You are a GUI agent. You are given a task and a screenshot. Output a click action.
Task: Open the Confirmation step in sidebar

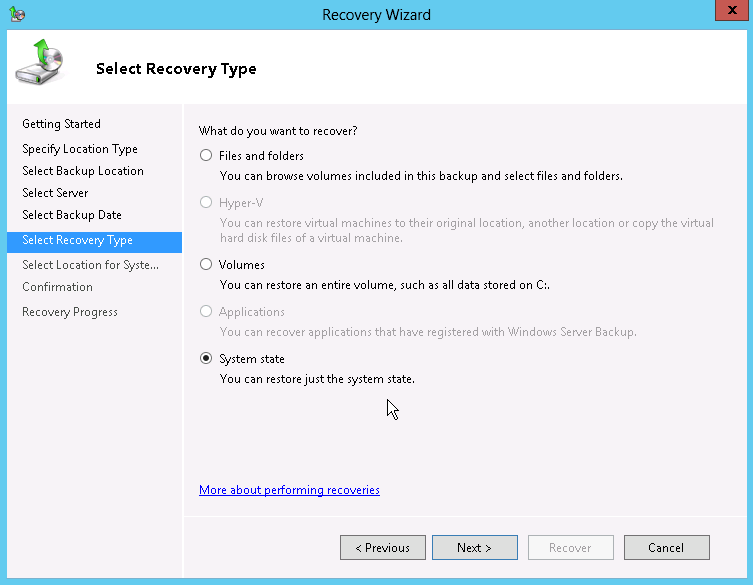(x=57, y=287)
